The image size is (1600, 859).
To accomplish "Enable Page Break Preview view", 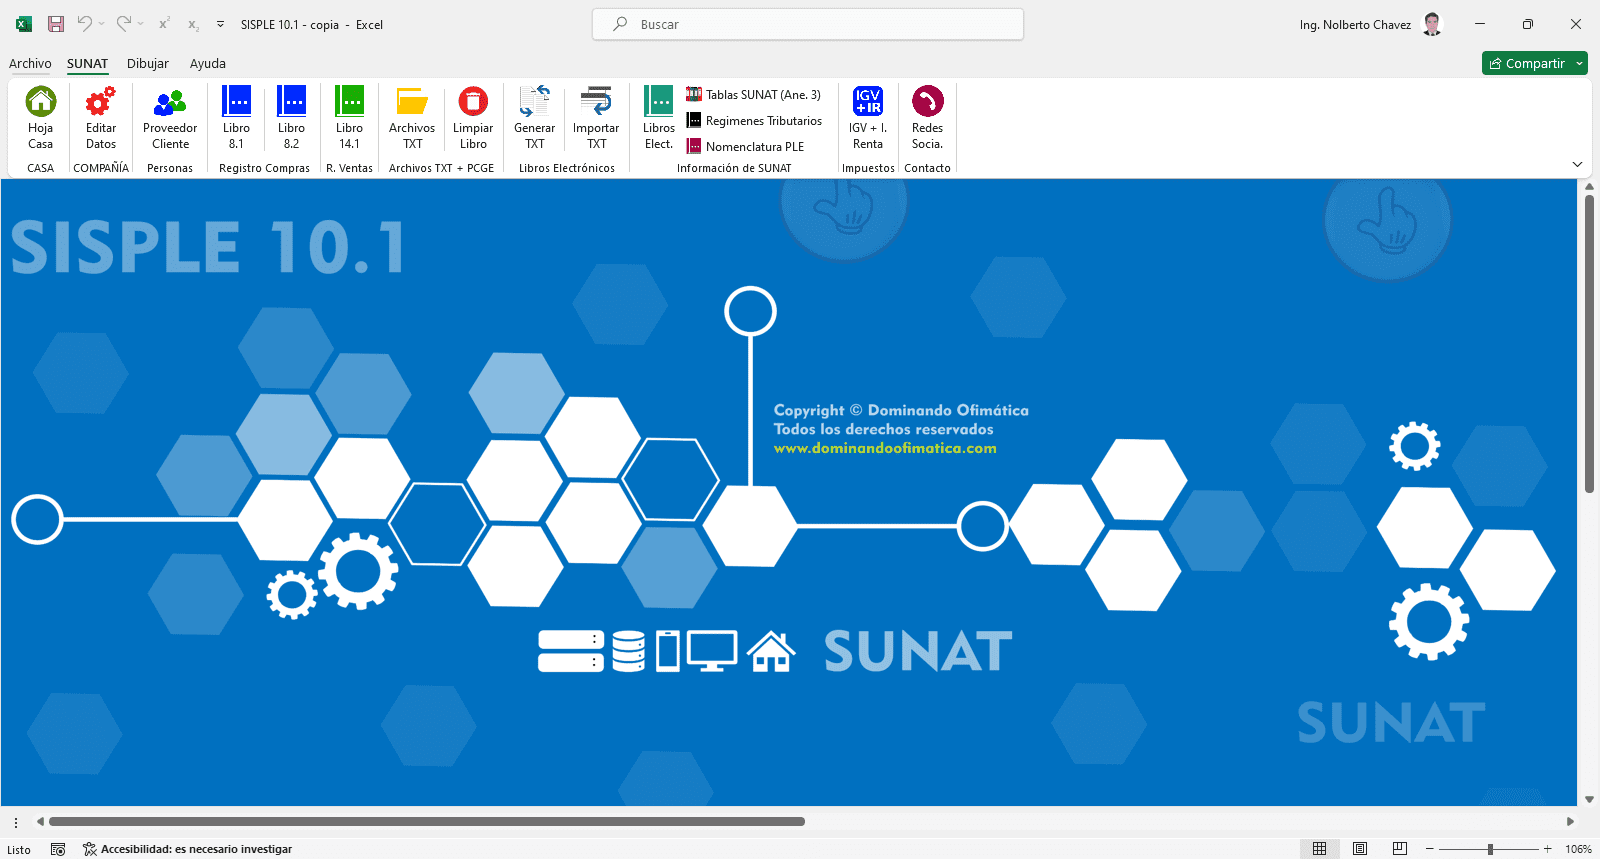I will [1400, 849].
